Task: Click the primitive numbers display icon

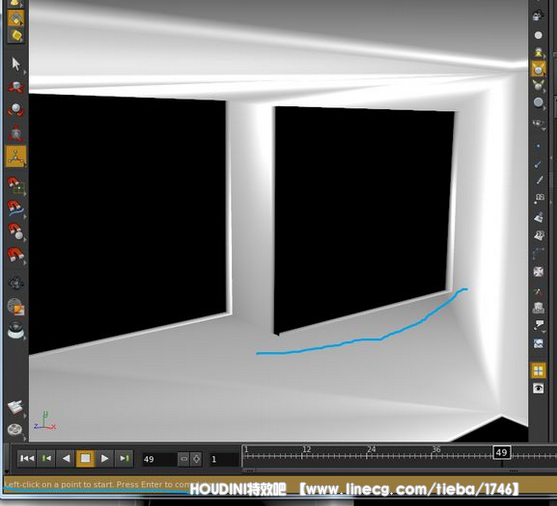Action: [x=539, y=235]
